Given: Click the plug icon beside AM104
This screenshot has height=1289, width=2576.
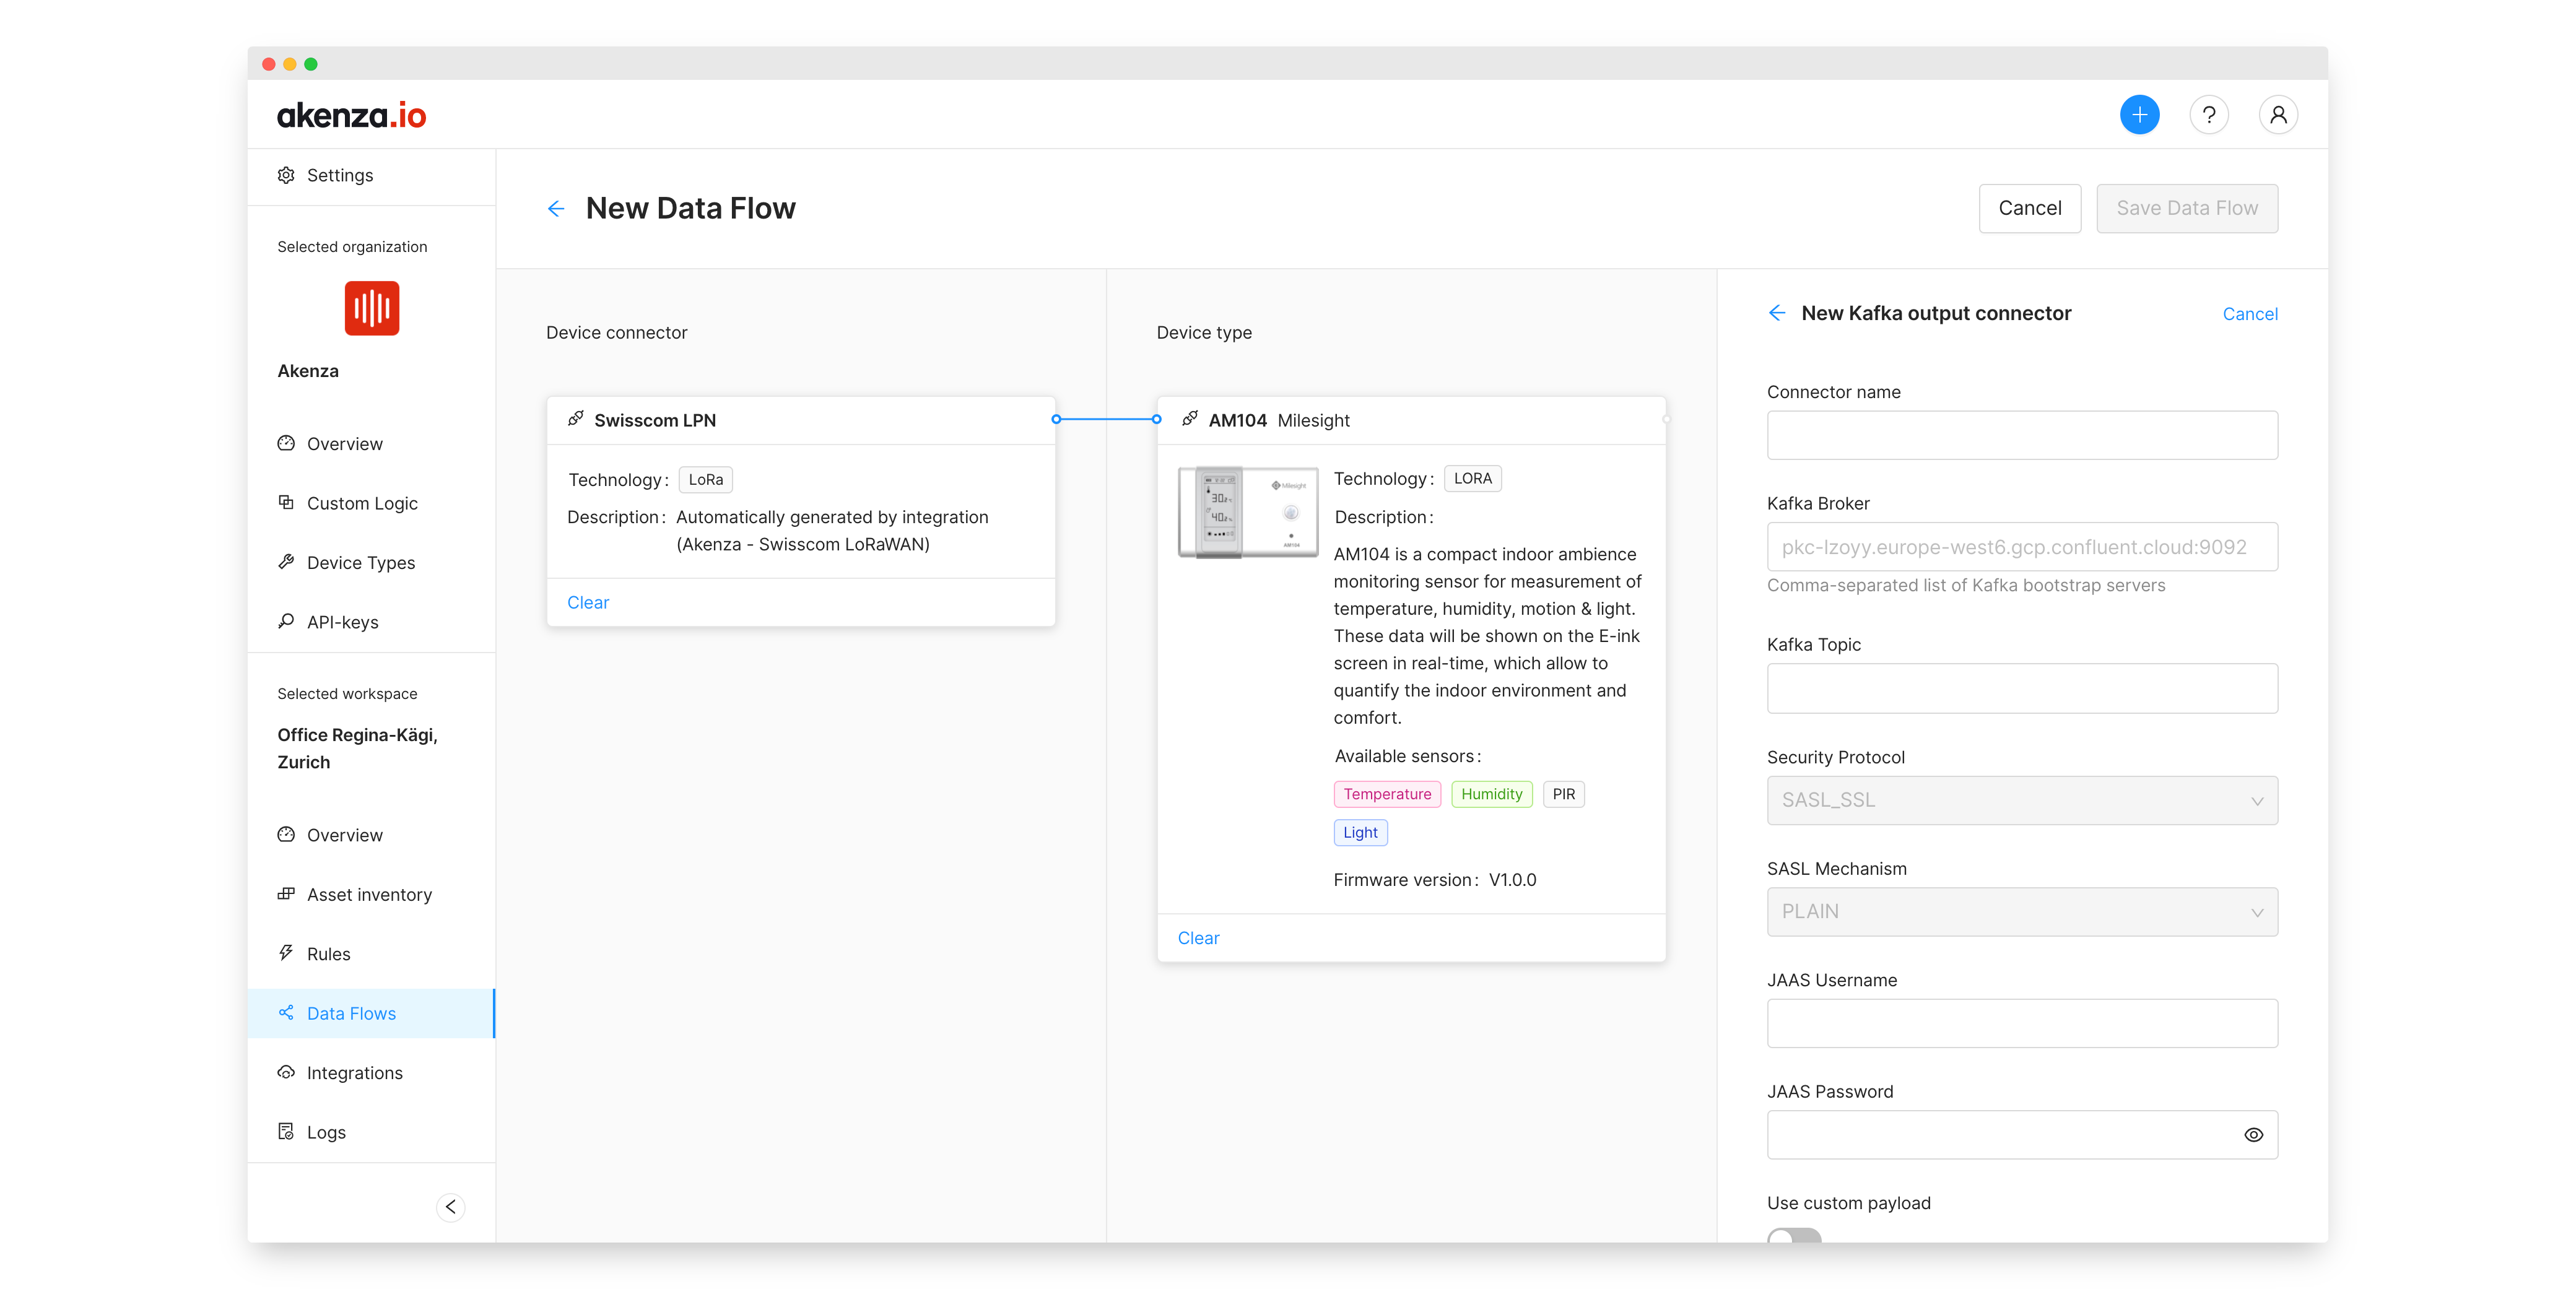Looking at the screenshot, I should (x=1190, y=419).
